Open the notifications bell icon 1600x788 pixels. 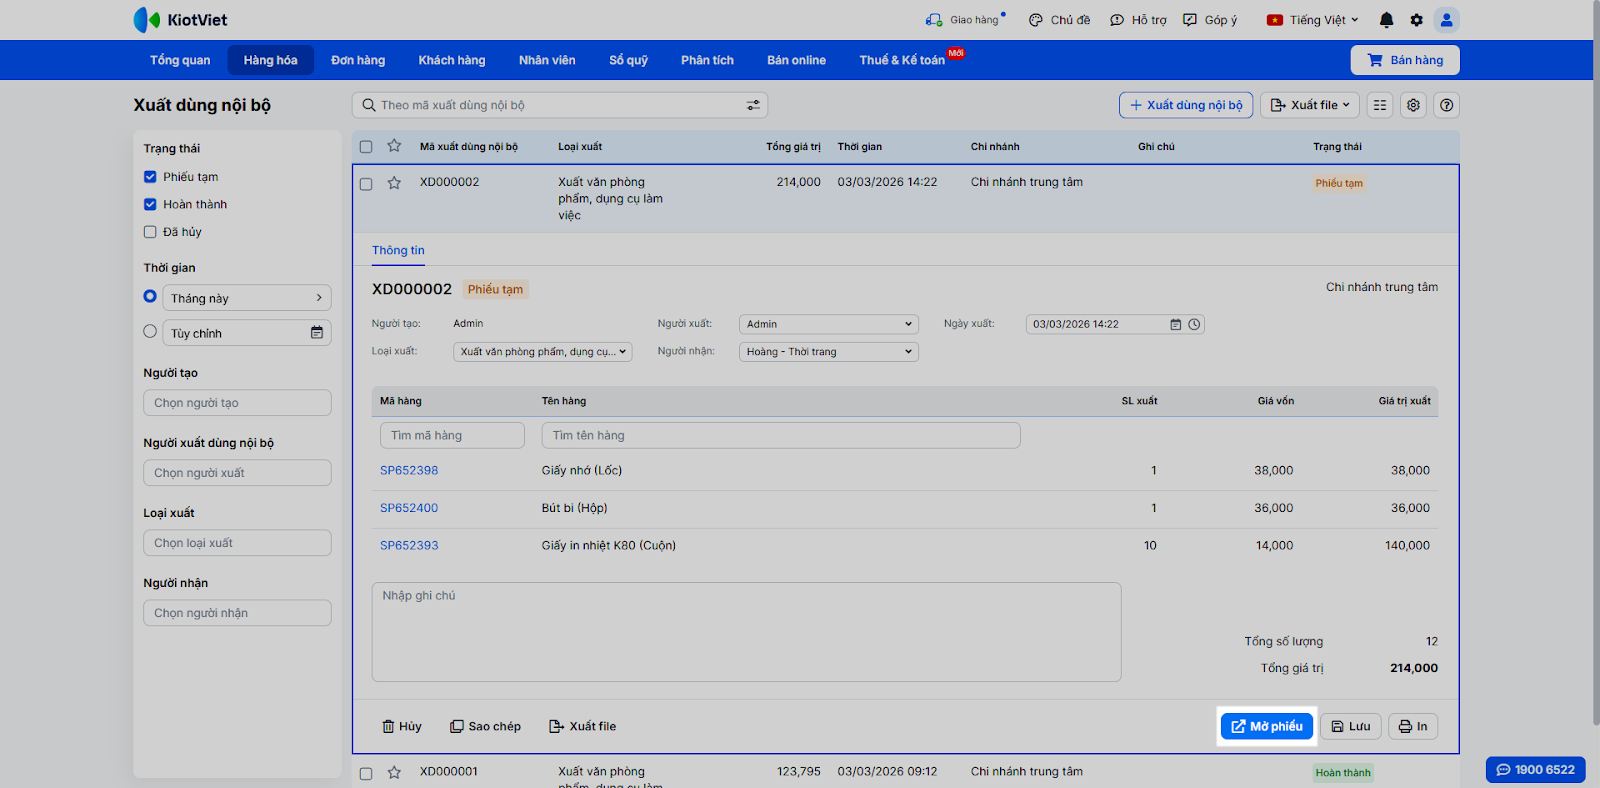(1386, 20)
